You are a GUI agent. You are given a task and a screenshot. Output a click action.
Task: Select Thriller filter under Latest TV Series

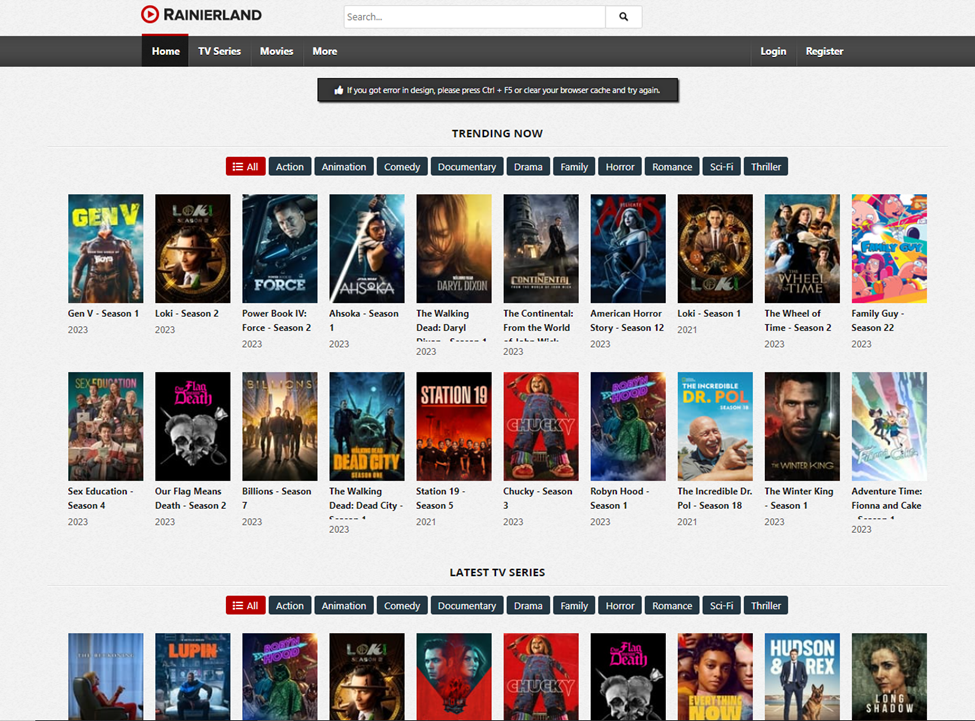click(x=765, y=605)
